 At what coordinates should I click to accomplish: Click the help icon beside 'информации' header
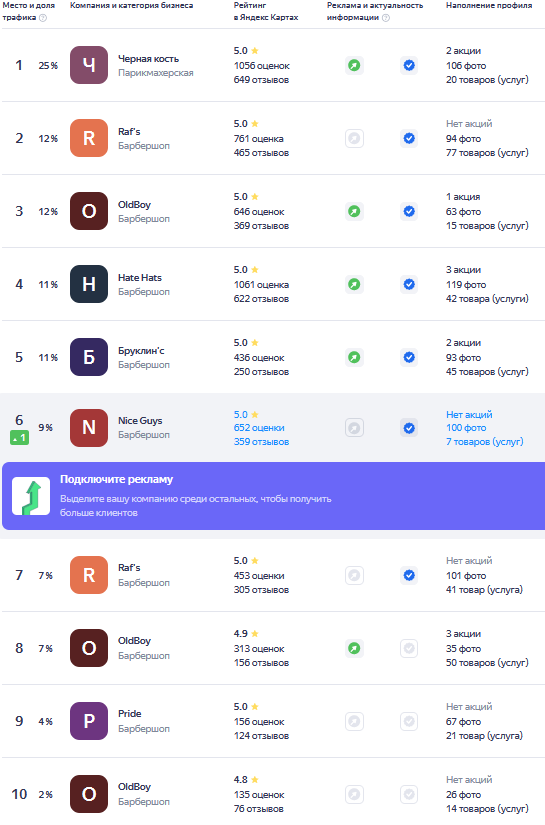coord(386,18)
